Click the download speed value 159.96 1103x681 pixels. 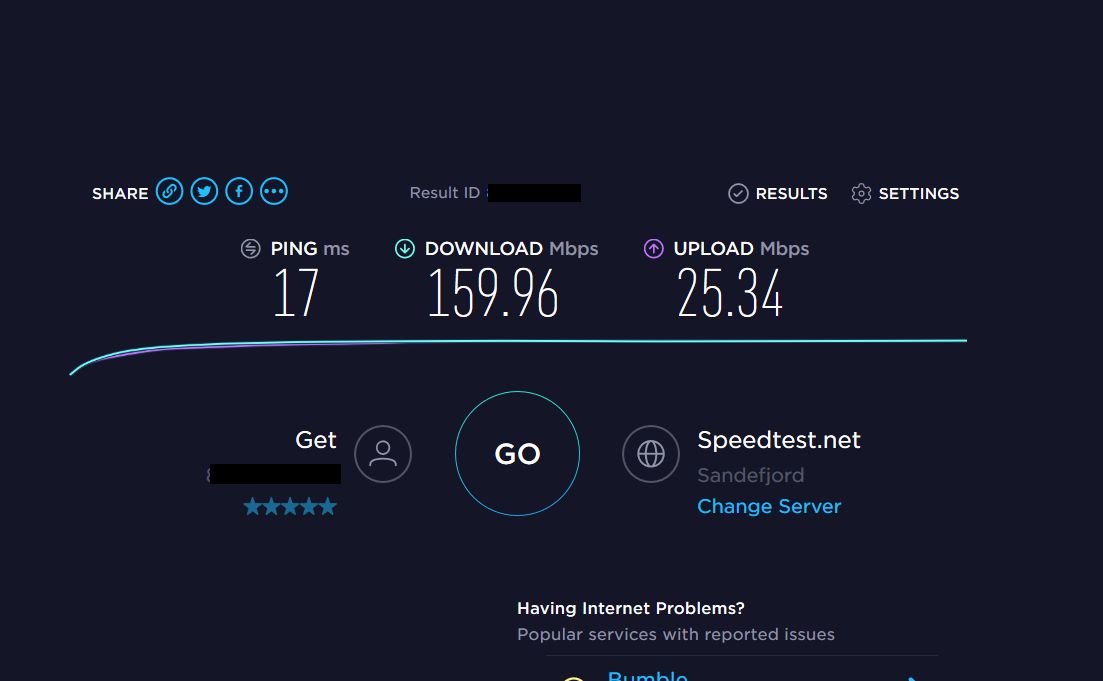coord(493,293)
